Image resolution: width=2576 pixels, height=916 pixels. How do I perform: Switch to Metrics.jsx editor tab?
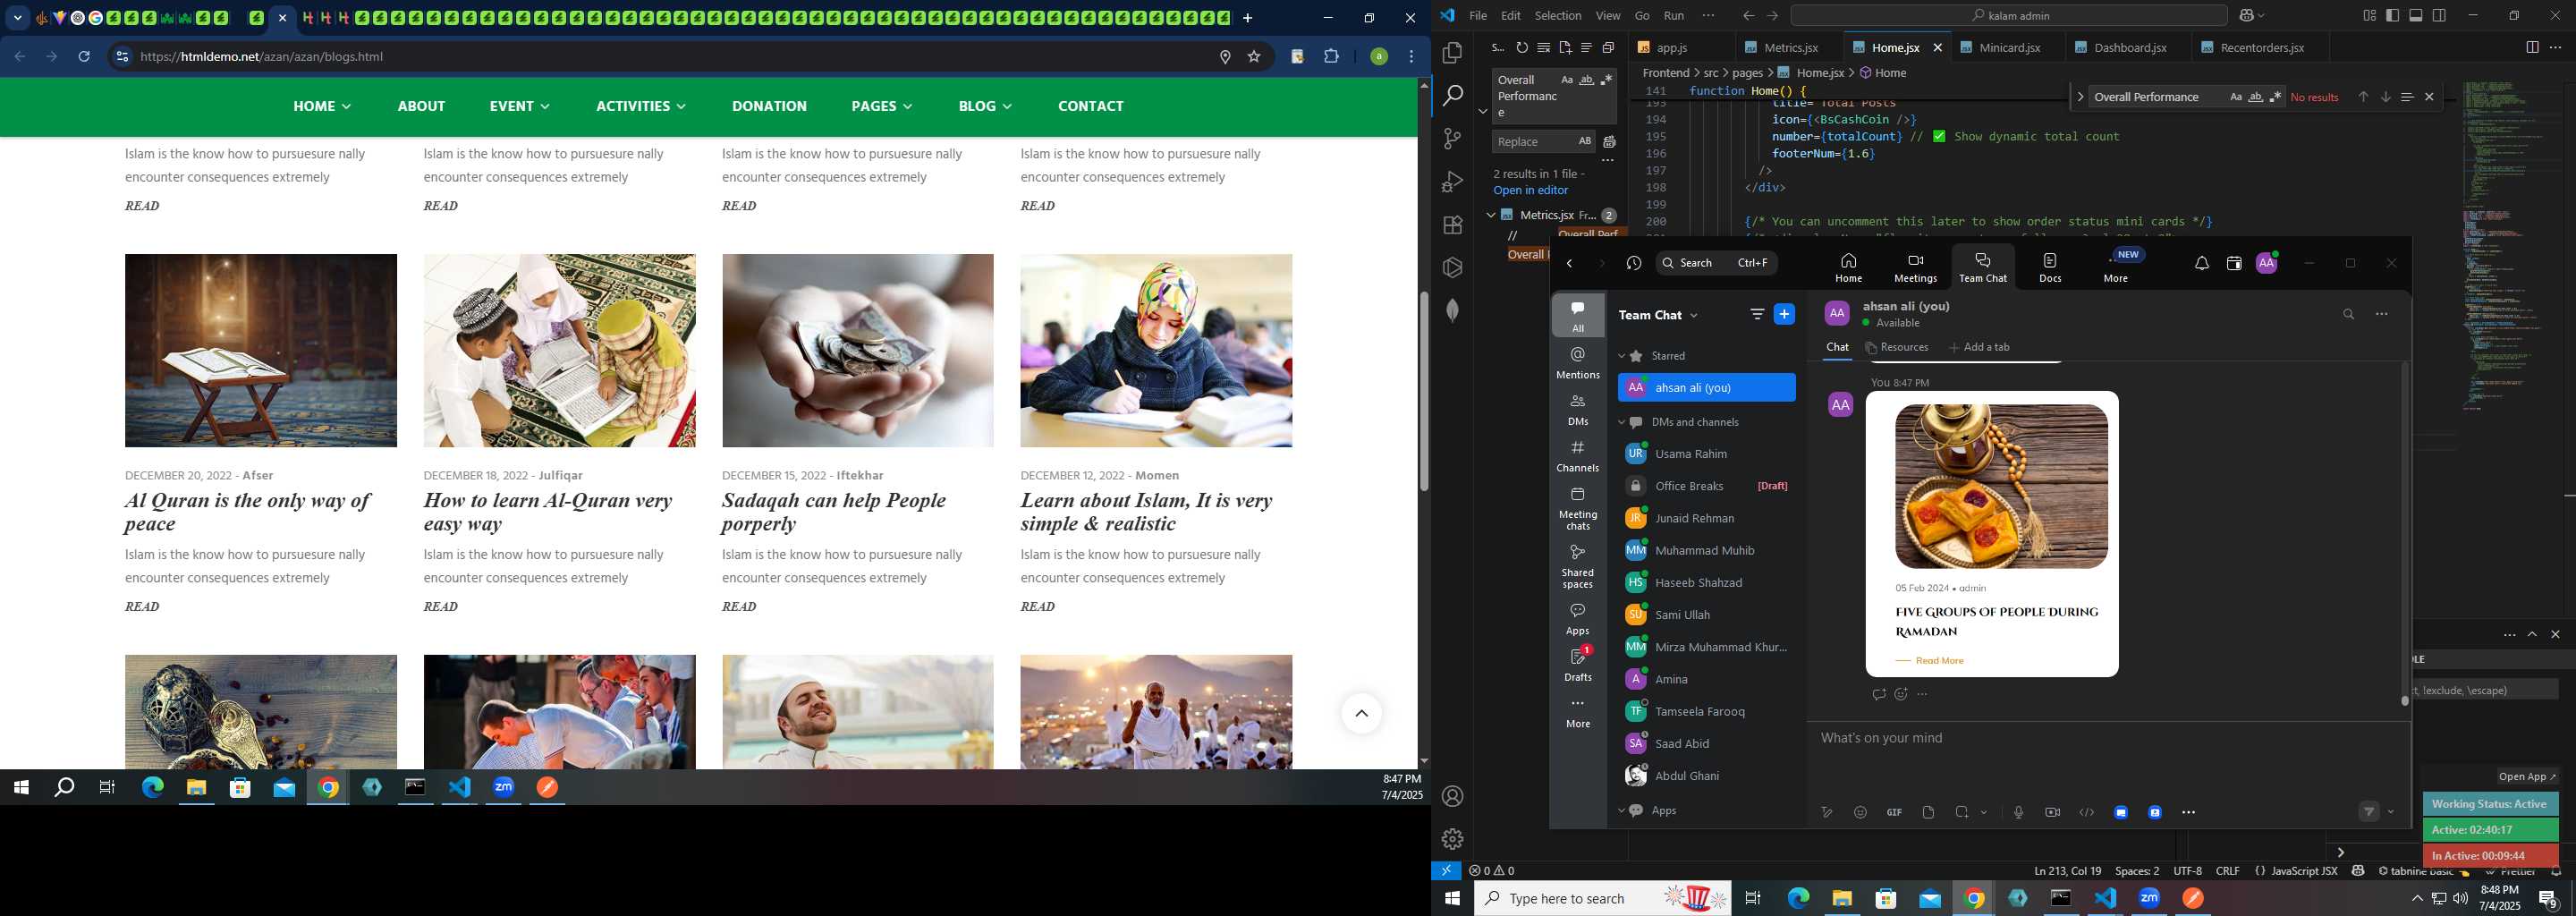[1790, 47]
